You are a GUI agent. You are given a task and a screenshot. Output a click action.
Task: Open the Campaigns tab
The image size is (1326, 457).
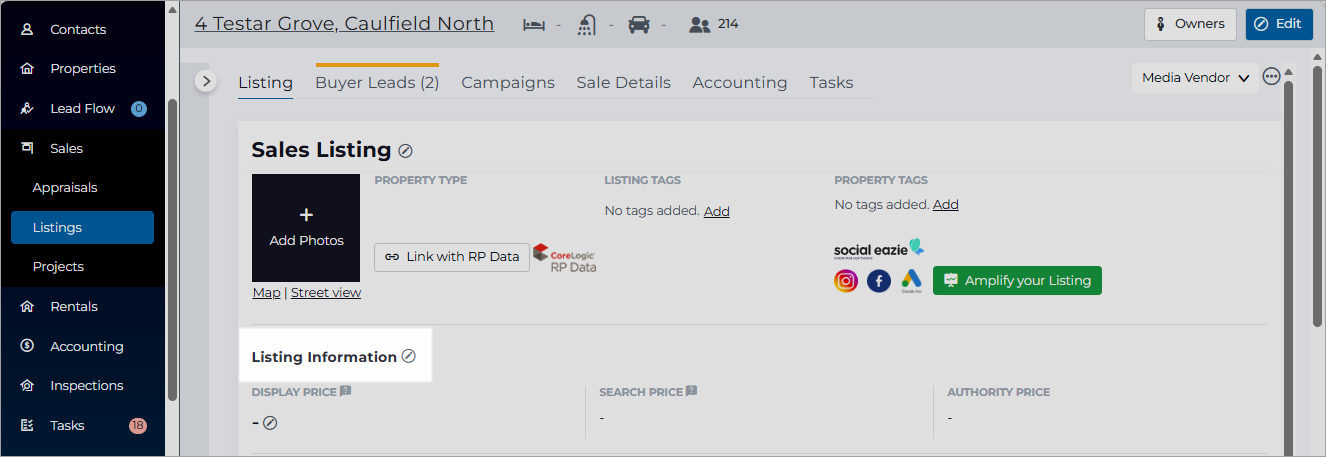(x=508, y=83)
